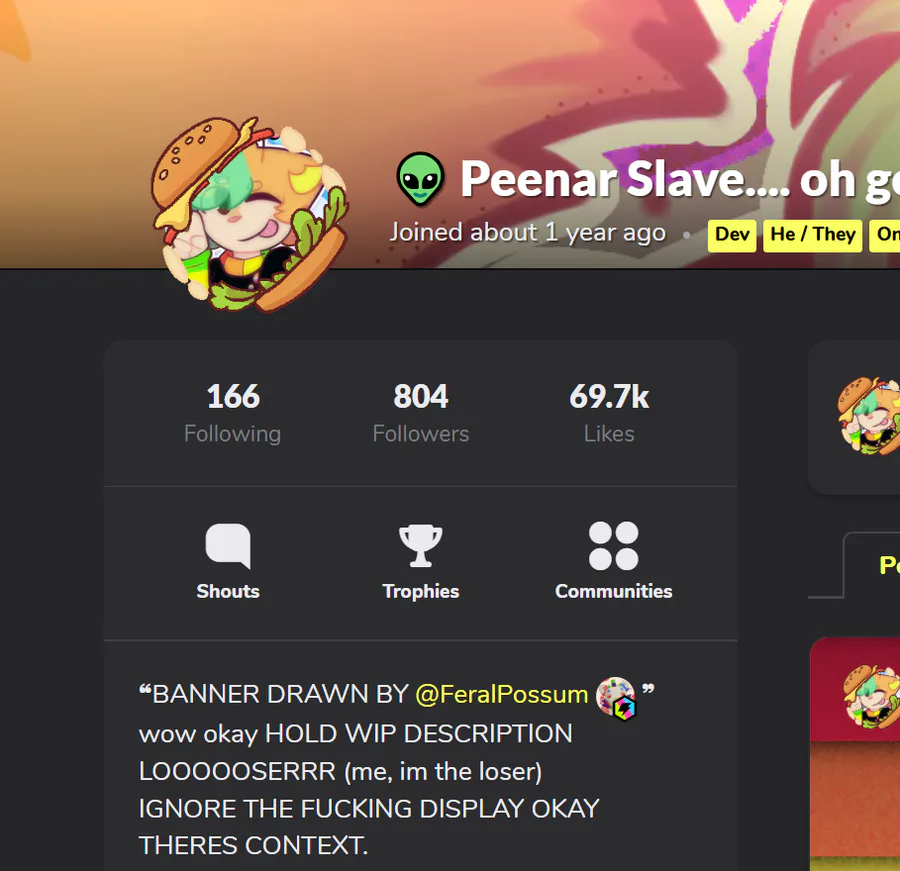Select the yellow Posts tab

tap(889, 565)
